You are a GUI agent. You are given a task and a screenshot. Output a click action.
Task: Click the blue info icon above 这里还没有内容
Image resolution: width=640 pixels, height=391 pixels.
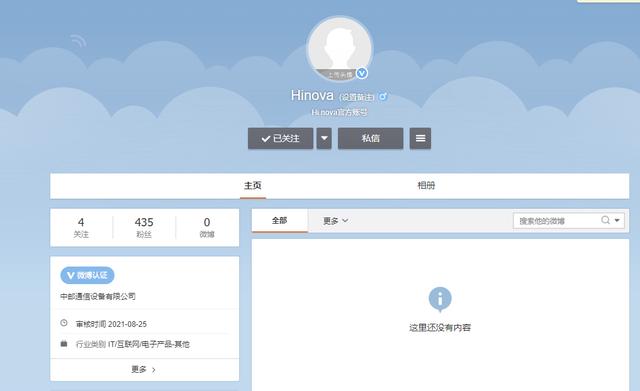coord(440,299)
